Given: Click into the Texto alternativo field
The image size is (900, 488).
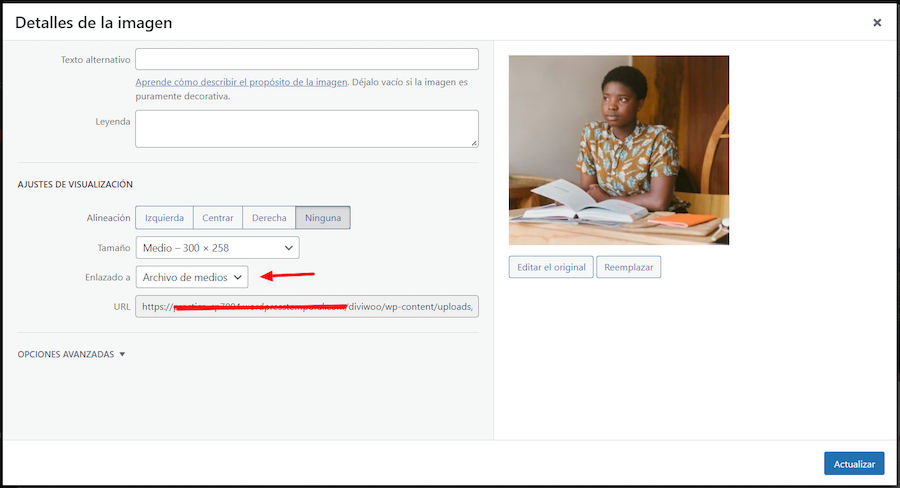Looking at the screenshot, I should coord(307,59).
